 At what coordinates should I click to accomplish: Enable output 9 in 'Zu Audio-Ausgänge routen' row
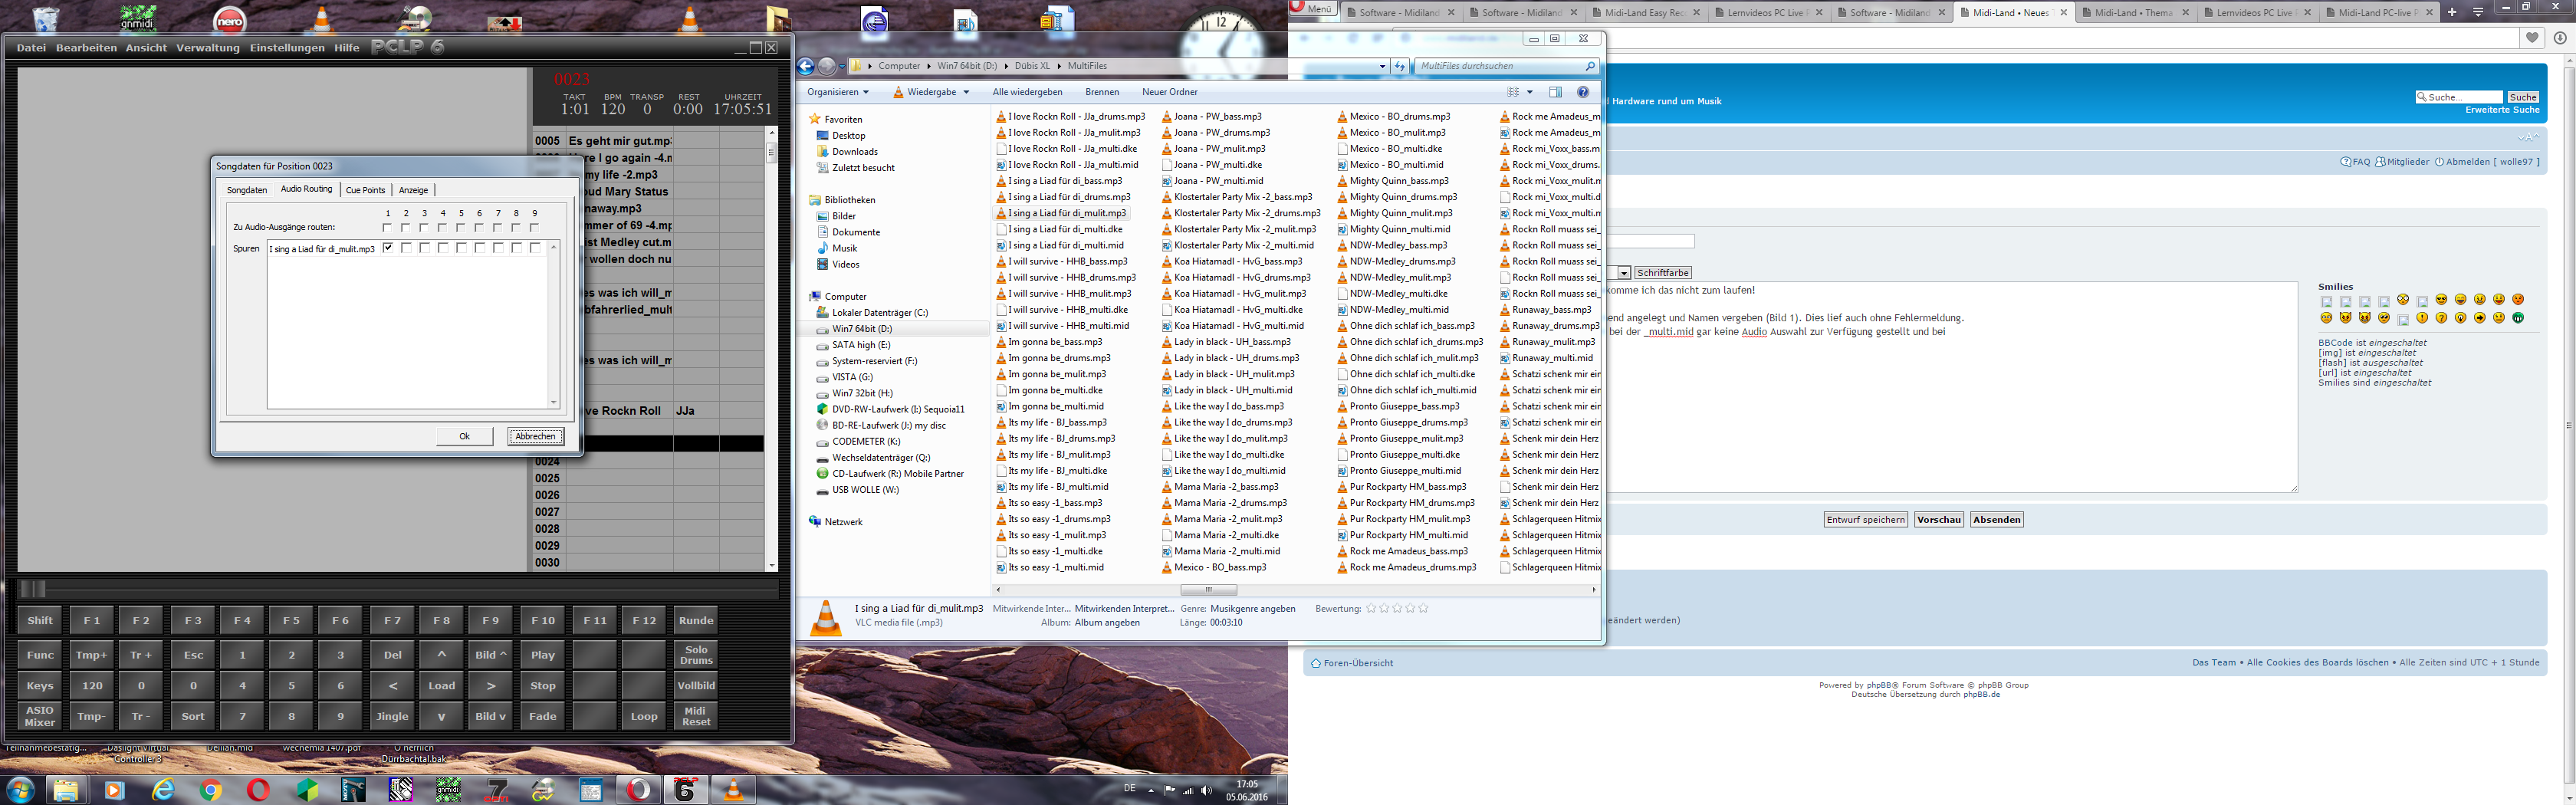(534, 228)
